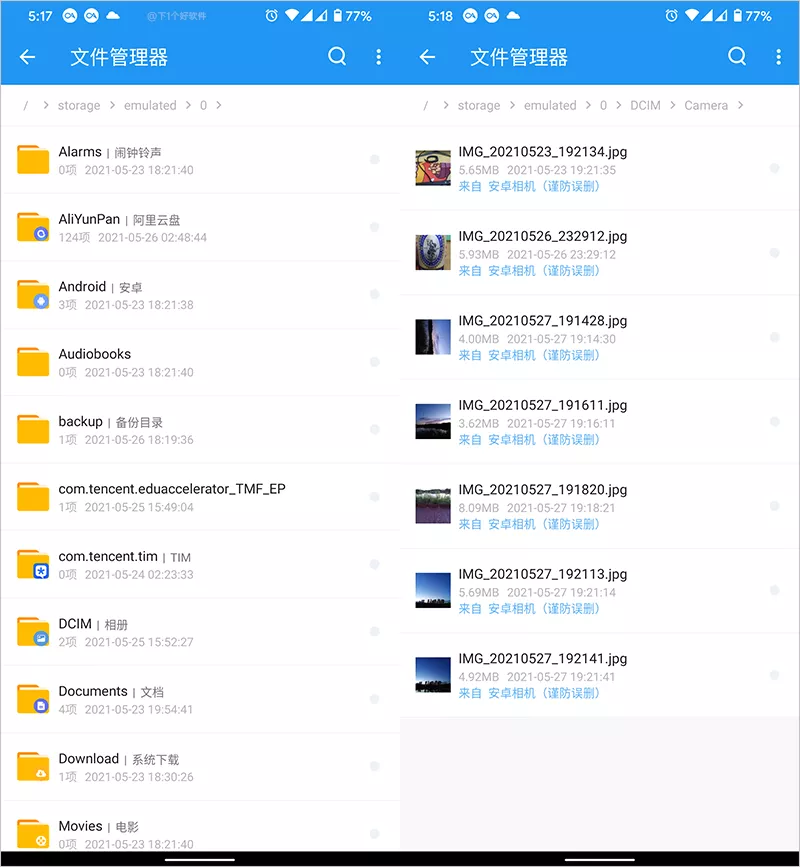This screenshot has width=800, height=867.
Task: Toggle the selection circle on the Audiobooks row
Action: [x=374, y=362]
